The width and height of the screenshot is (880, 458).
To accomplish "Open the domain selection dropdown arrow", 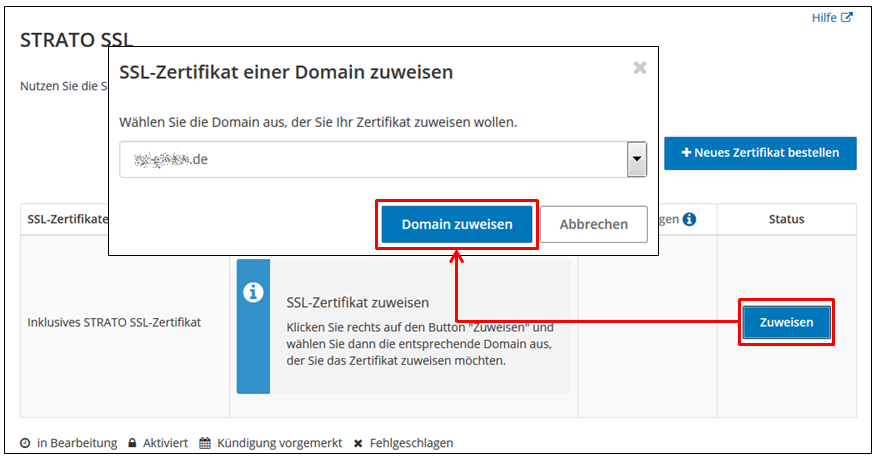I will [636, 159].
